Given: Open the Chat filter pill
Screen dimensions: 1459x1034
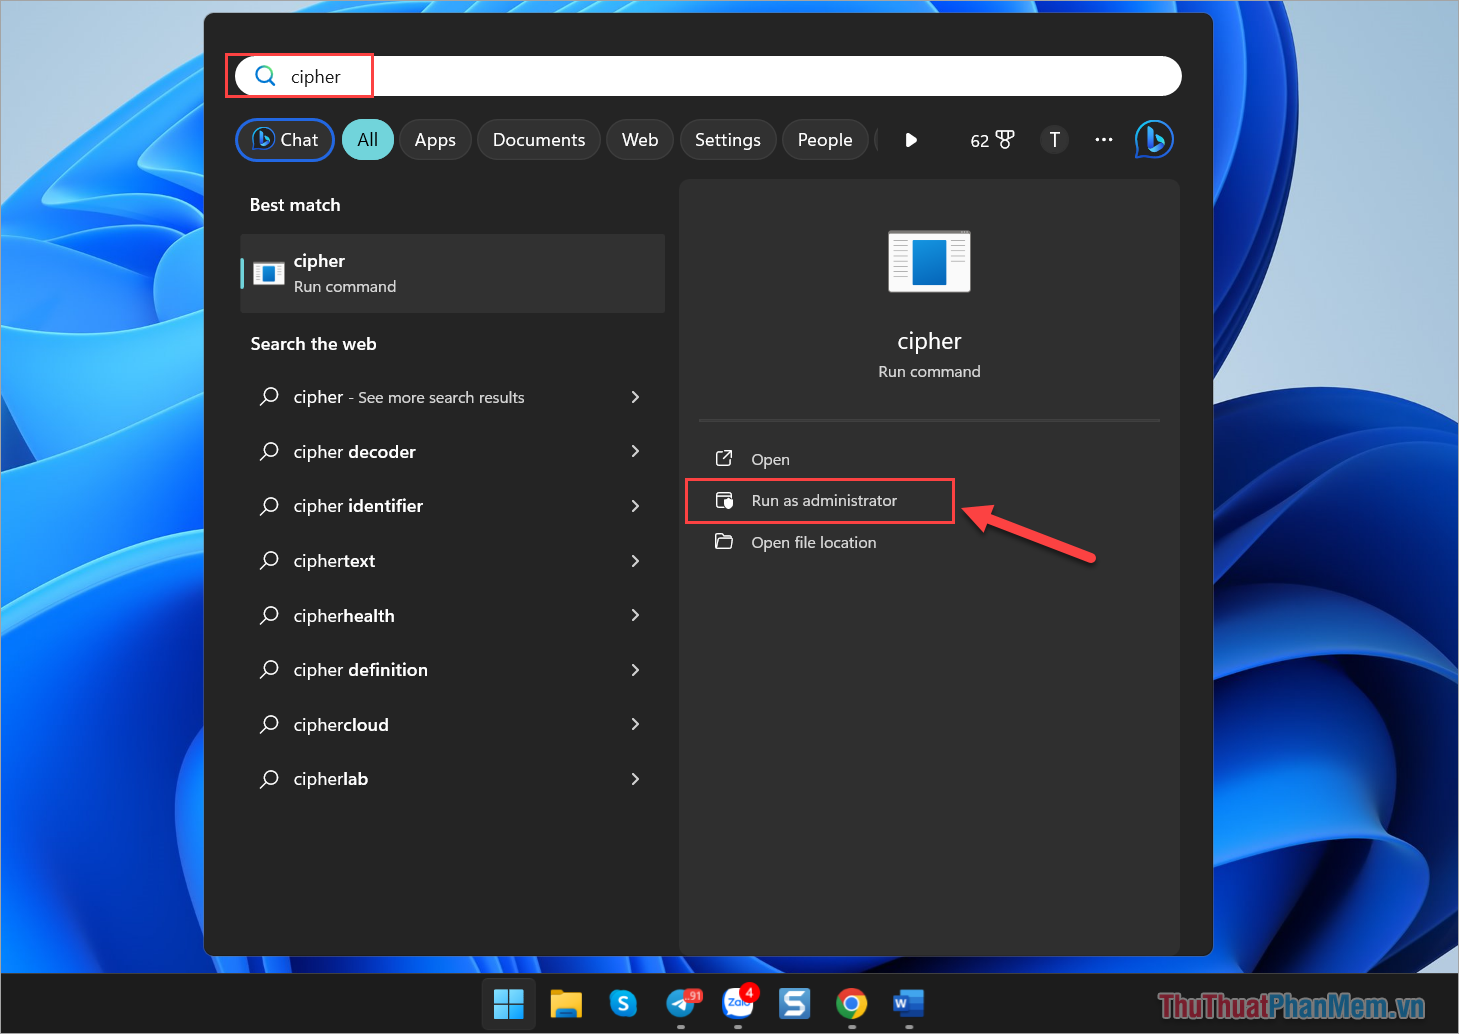Looking at the screenshot, I should coord(284,139).
